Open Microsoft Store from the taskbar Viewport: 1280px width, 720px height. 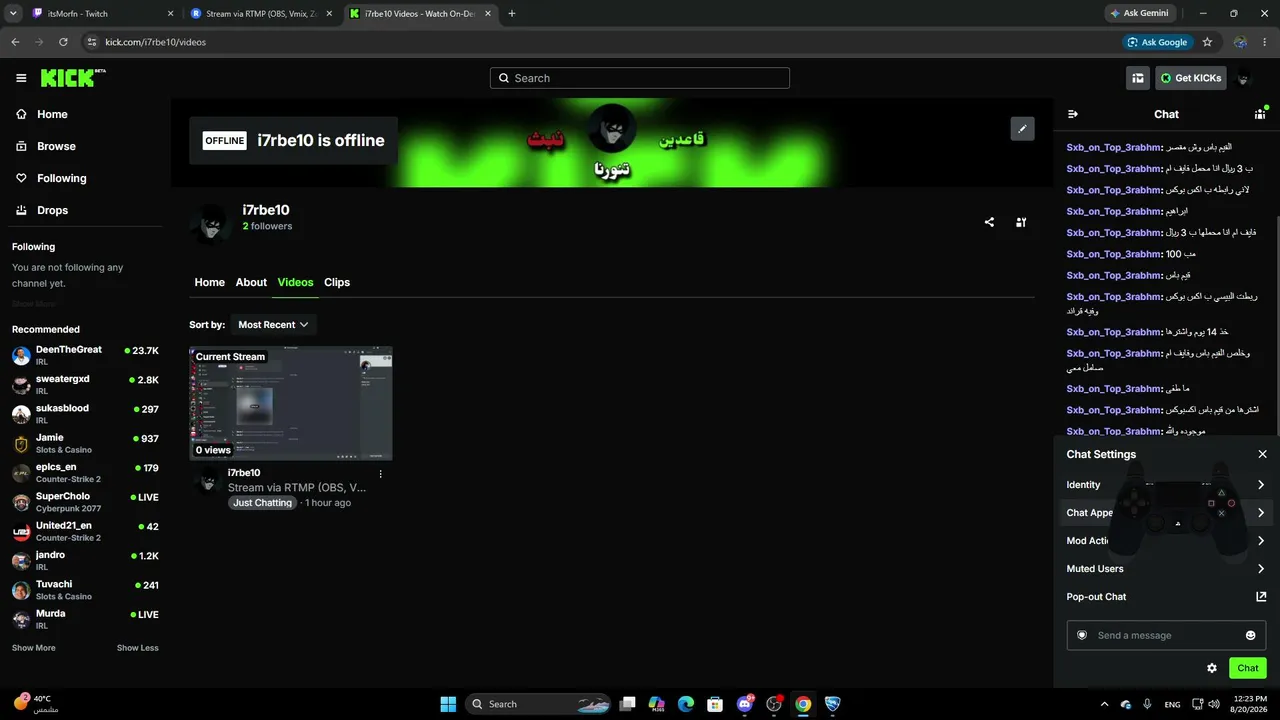pos(715,704)
